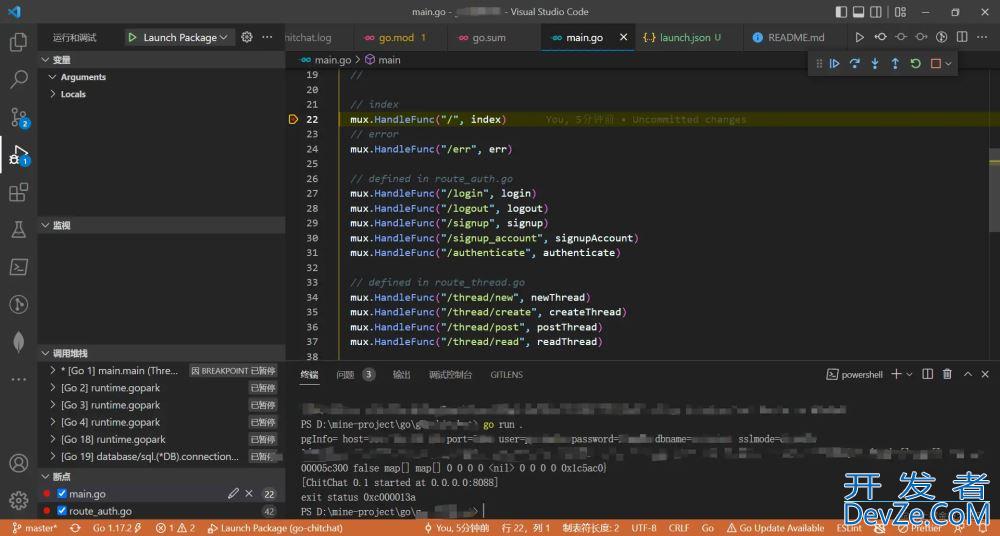
Task: Uncheck route_auth.go breakpoint checkbox
Action: [62, 510]
